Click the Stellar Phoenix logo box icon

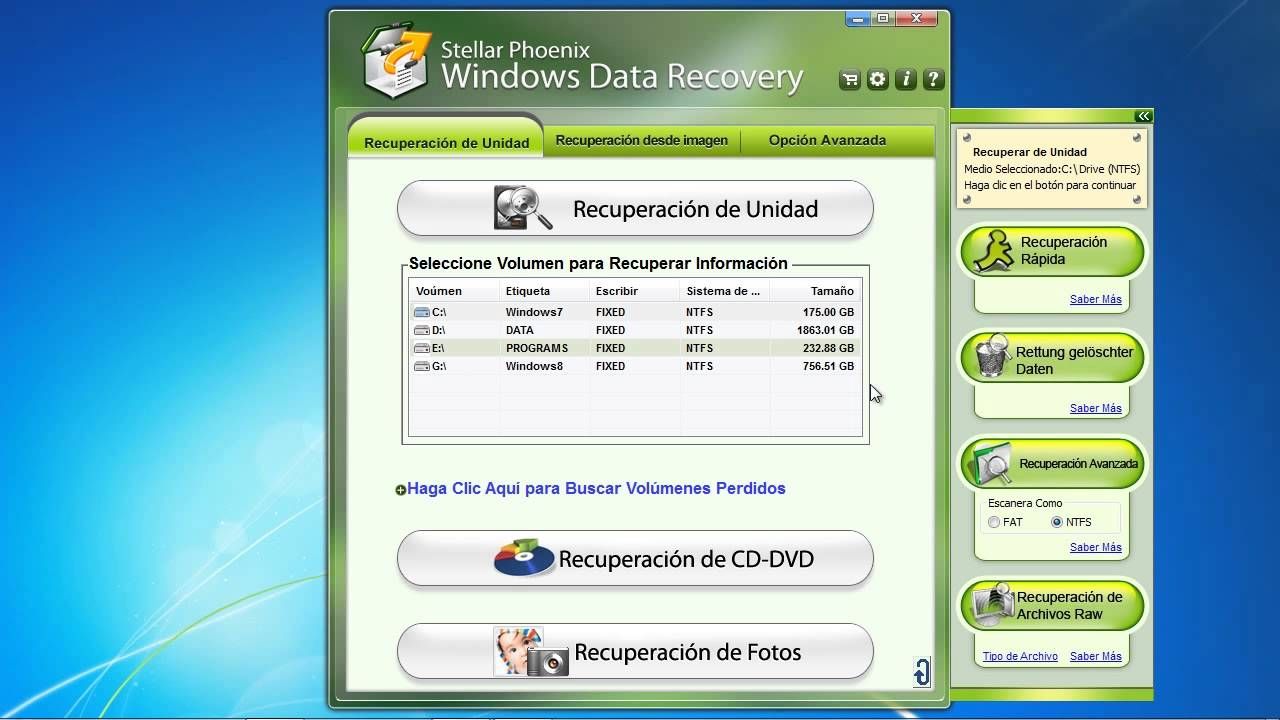click(x=397, y=62)
